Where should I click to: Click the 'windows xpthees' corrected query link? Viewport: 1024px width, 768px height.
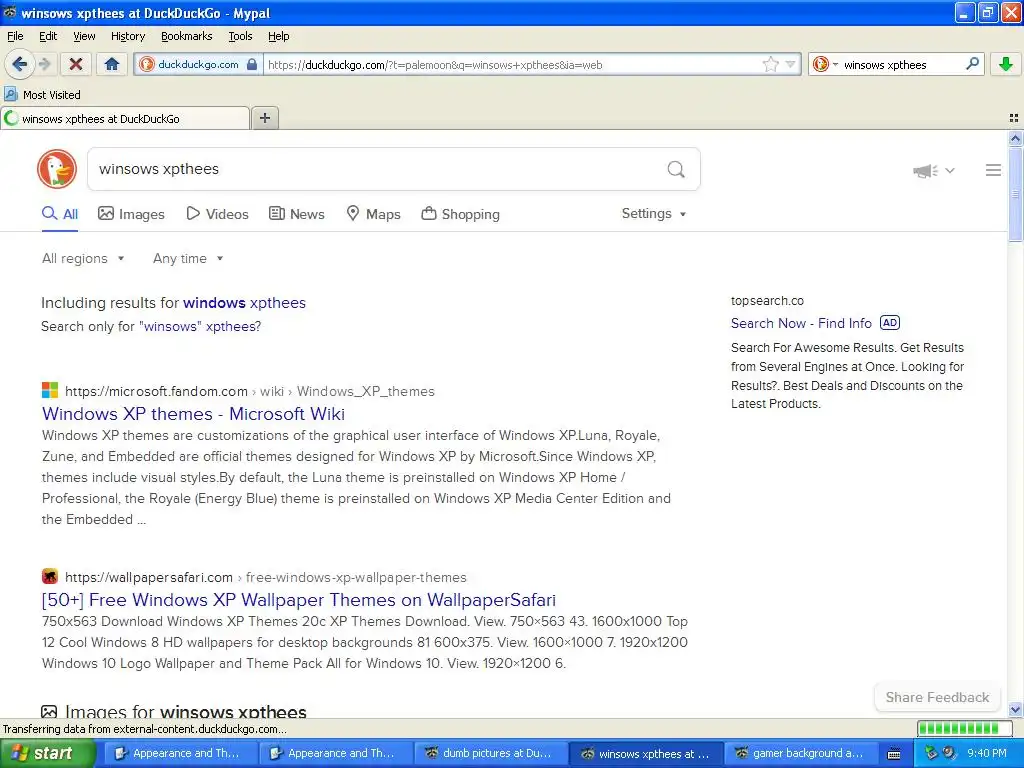244,303
